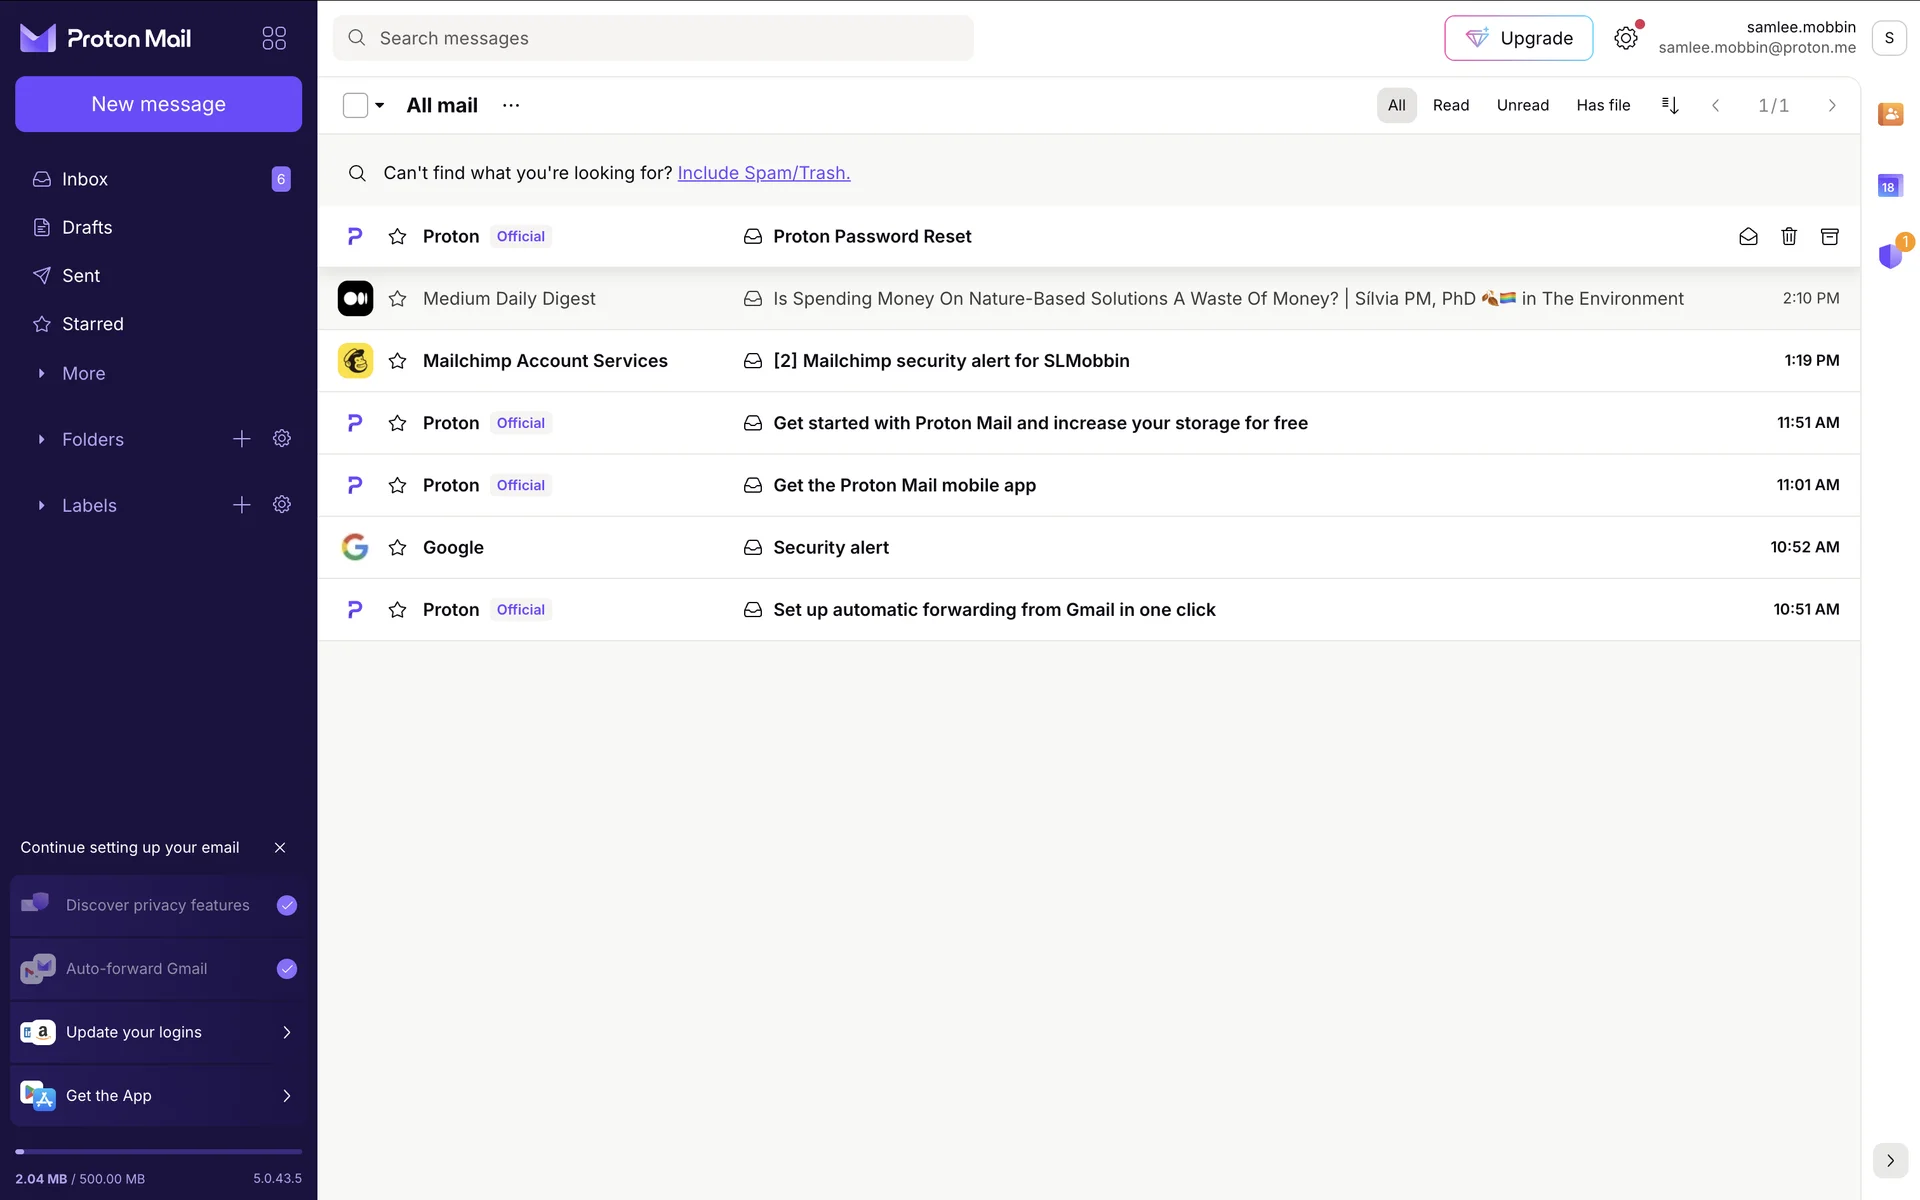The width and height of the screenshot is (1920, 1200).
Task: Tick the select all messages checkbox
Action: point(355,105)
